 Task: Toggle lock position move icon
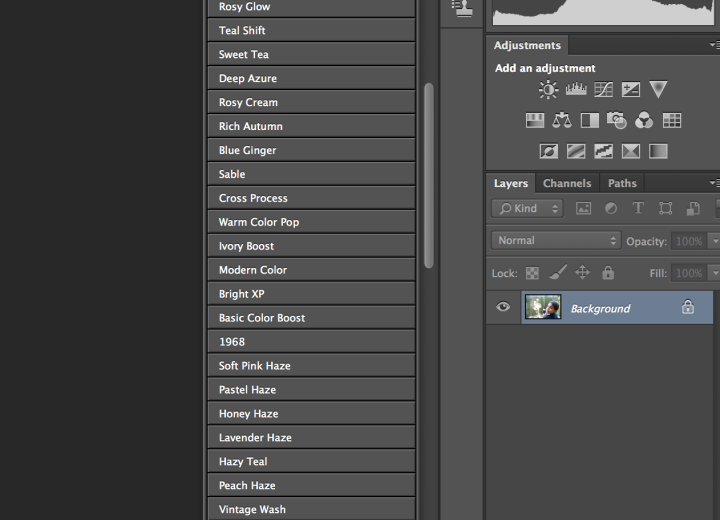coord(582,272)
